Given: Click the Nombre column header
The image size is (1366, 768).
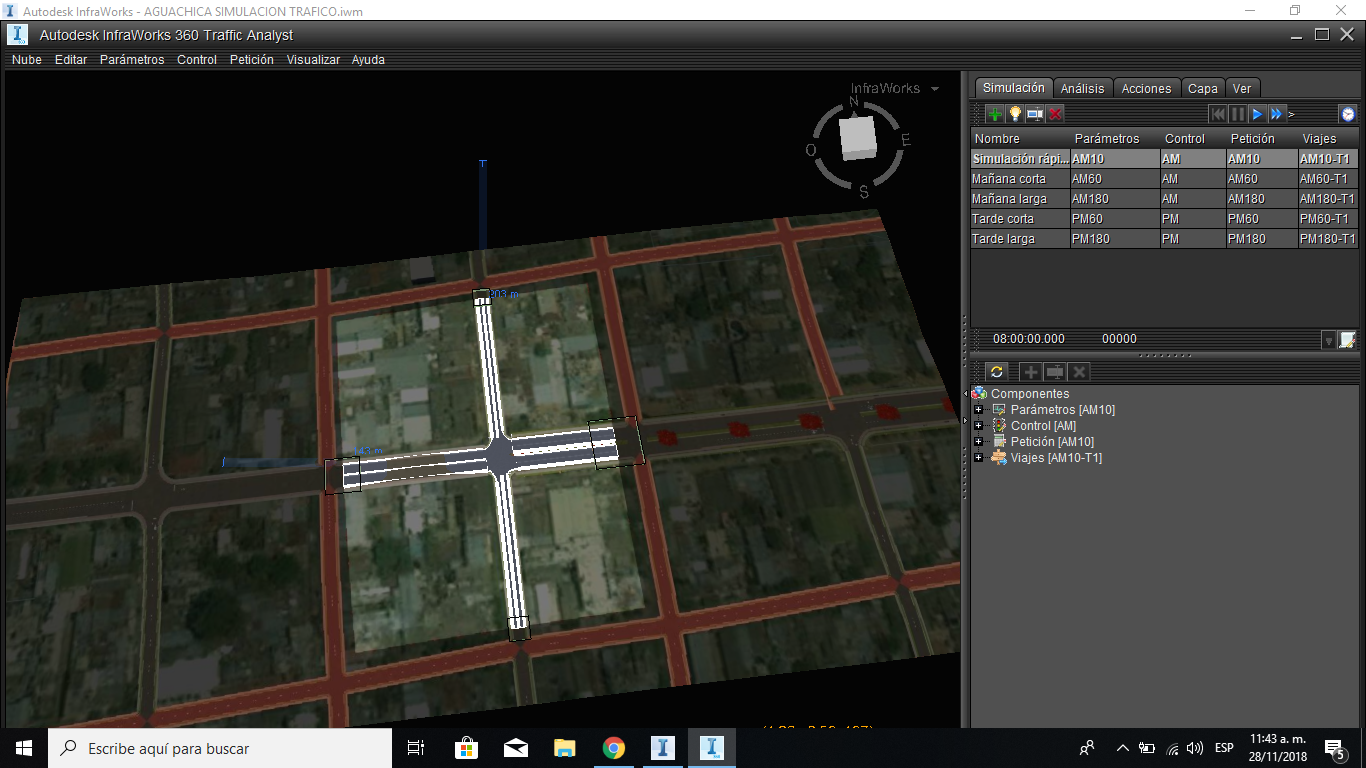Looking at the screenshot, I should coord(1020,139).
